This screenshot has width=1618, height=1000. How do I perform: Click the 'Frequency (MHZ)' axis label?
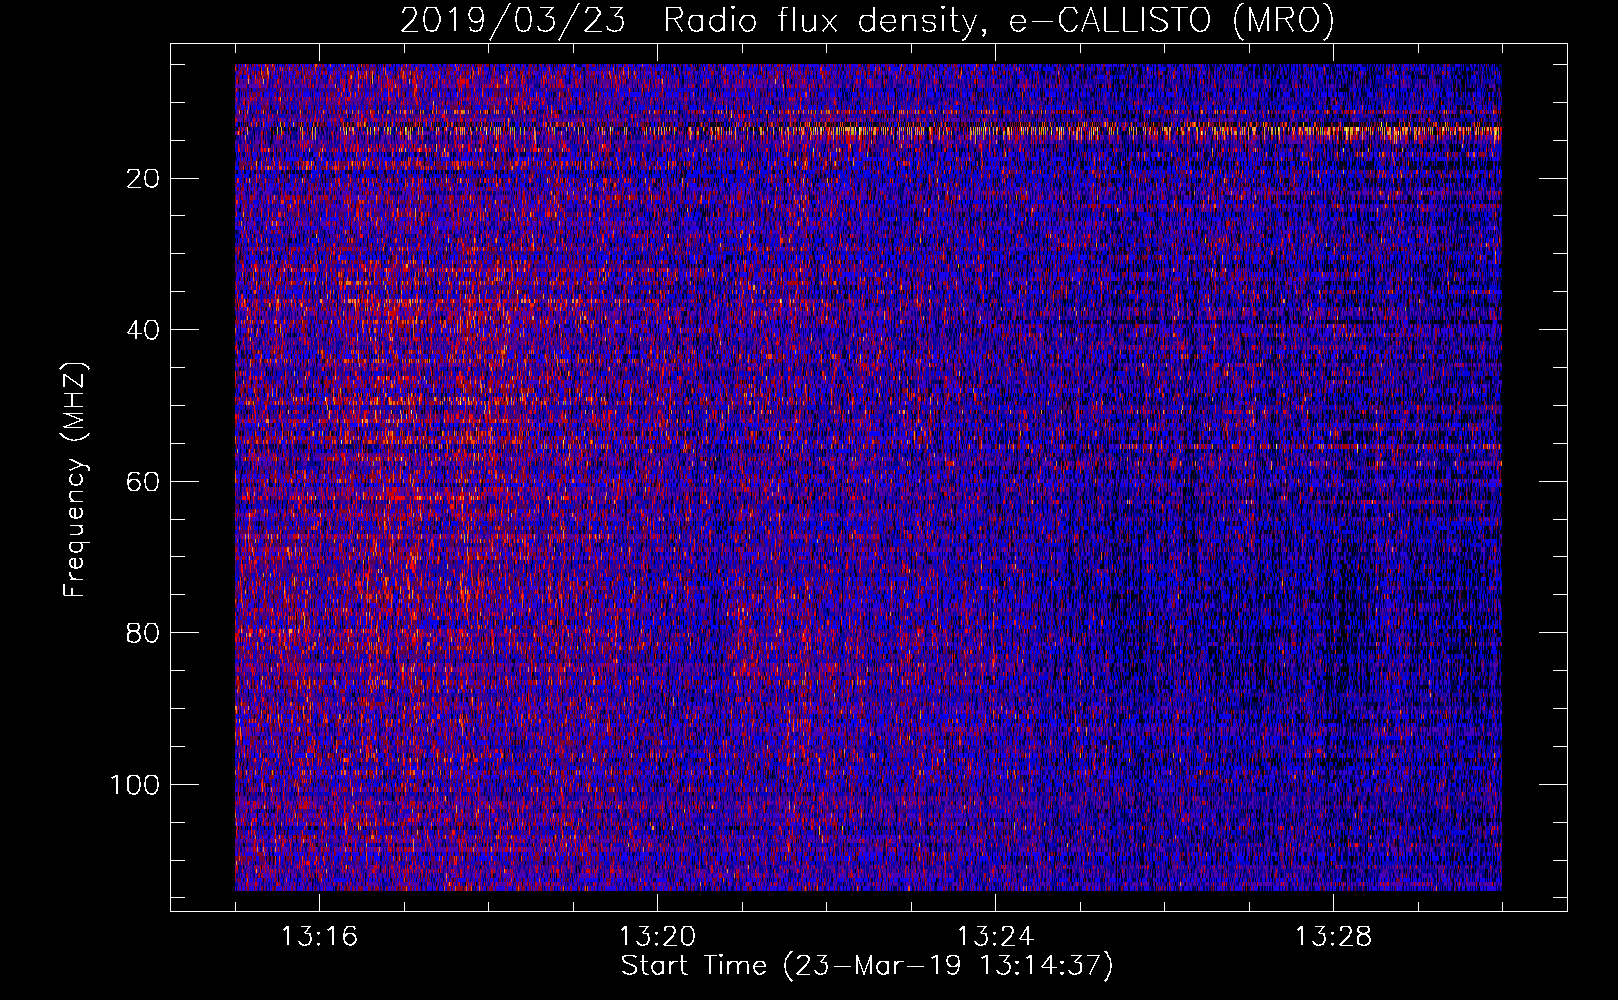(75, 480)
